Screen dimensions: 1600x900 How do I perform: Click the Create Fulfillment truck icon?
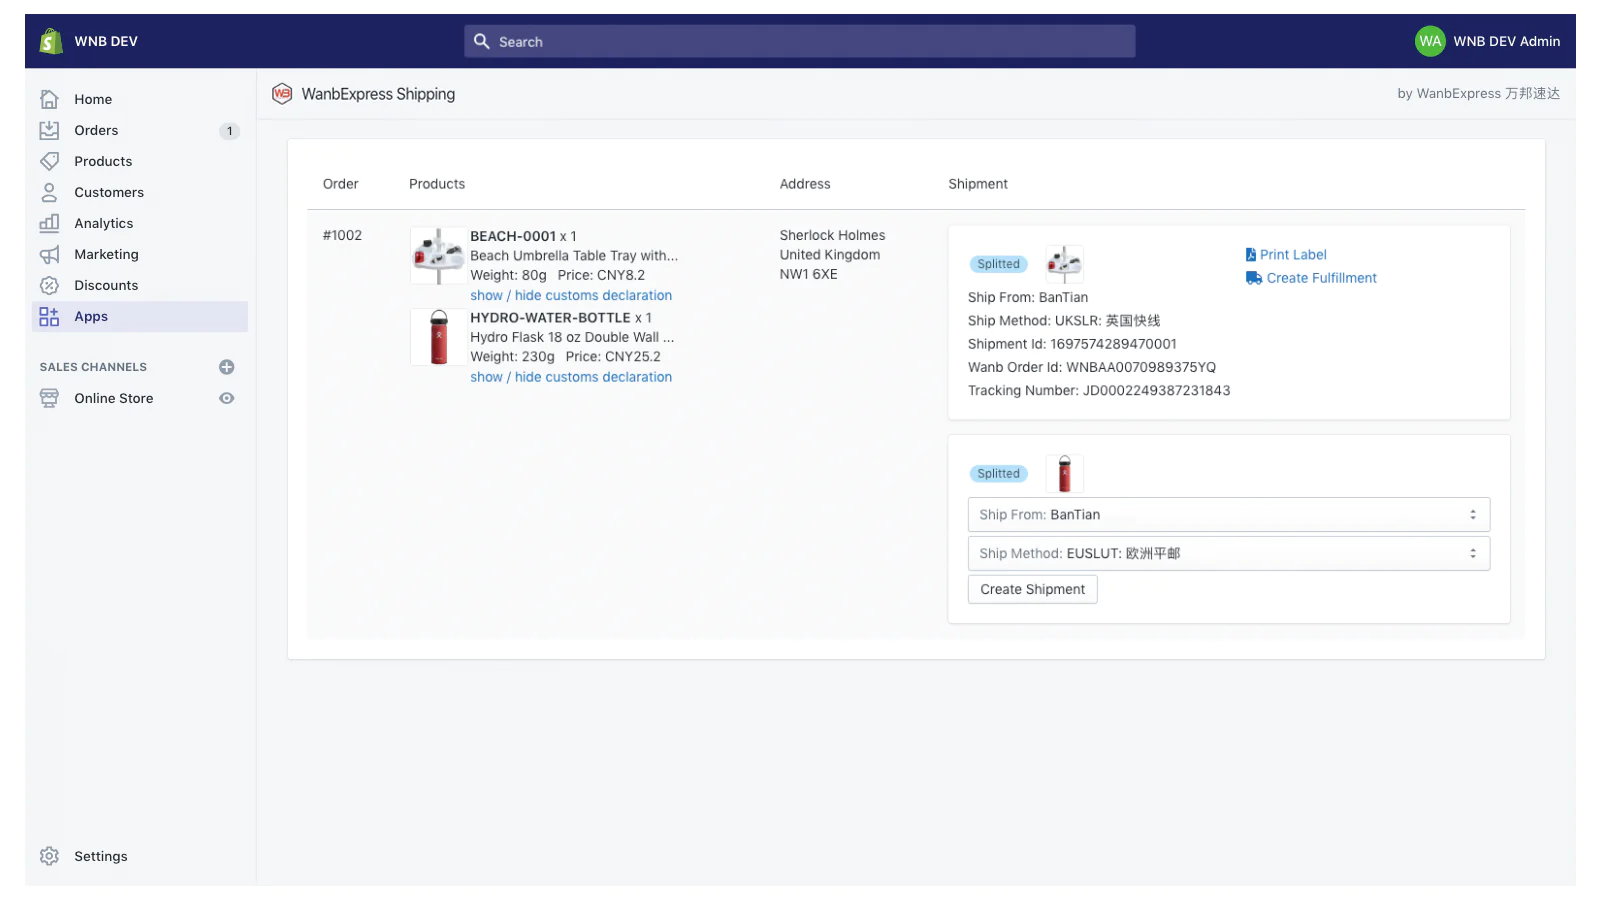[x=1254, y=278]
